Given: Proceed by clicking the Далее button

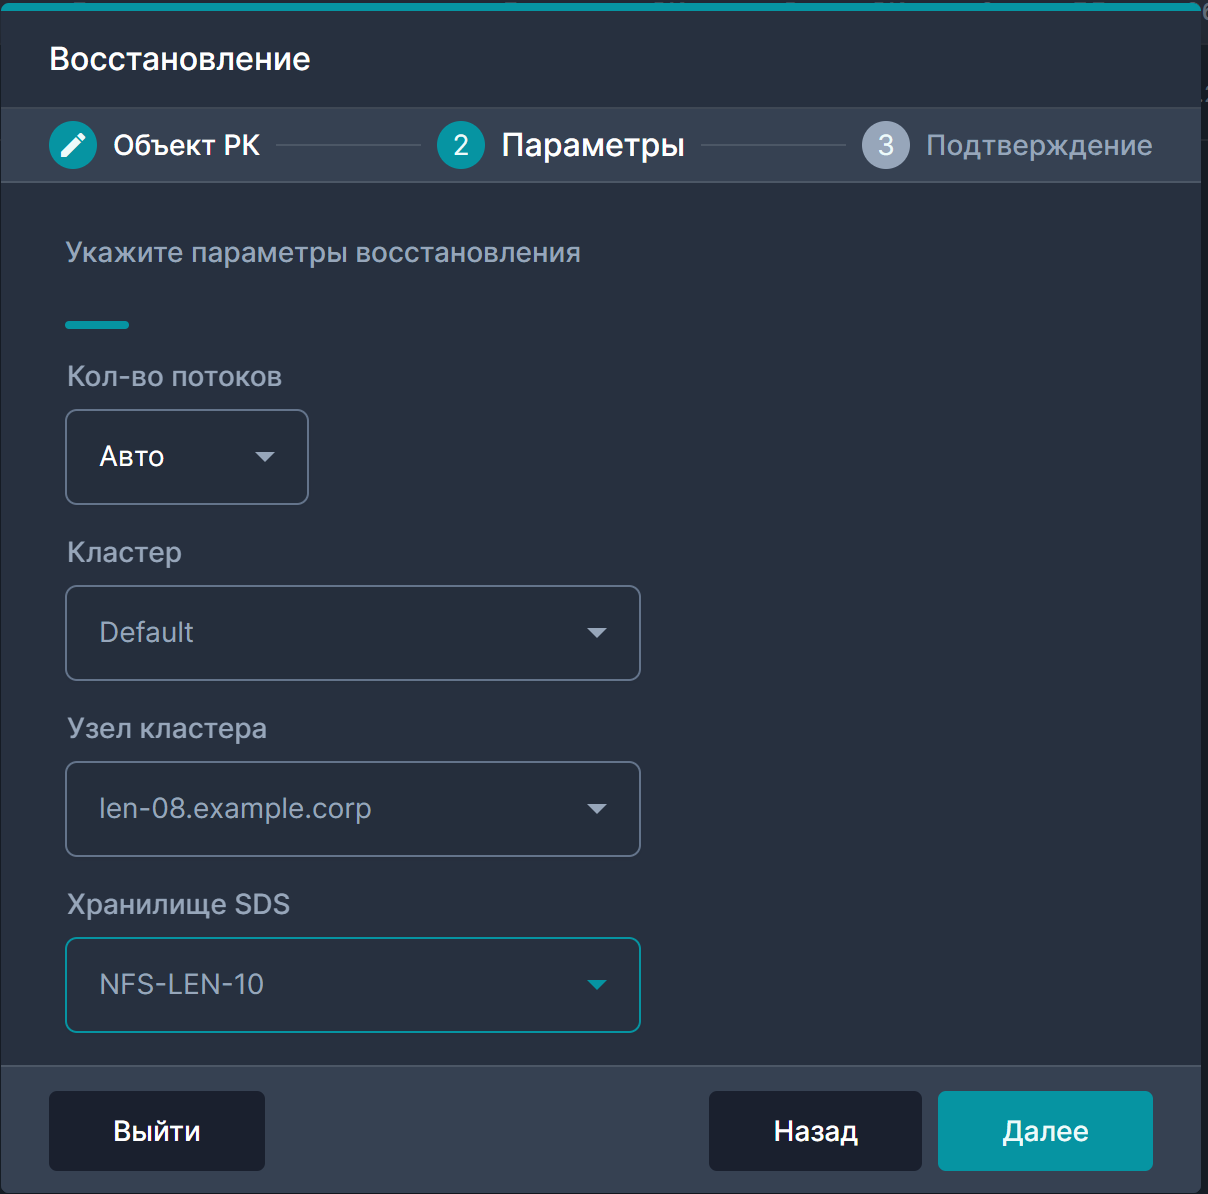Looking at the screenshot, I should [x=1045, y=1131].
